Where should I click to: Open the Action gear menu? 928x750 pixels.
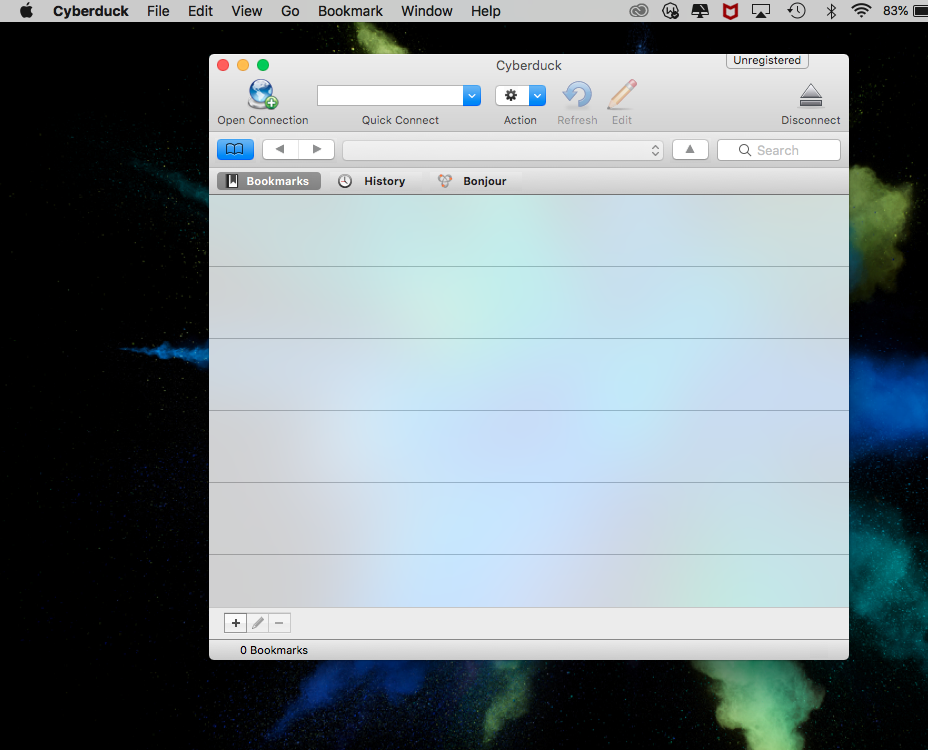click(511, 95)
